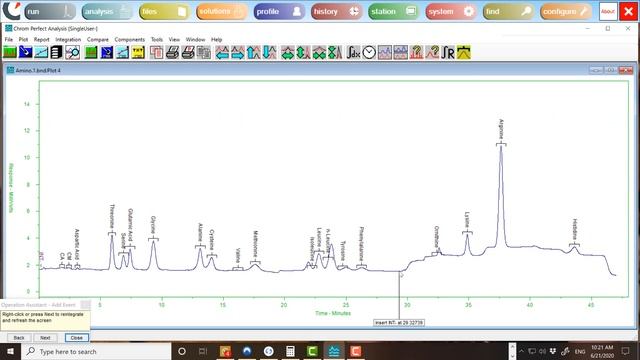The height and width of the screenshot is (360, 640).
Task: Open the Help menu
Action: click(216, 40)
